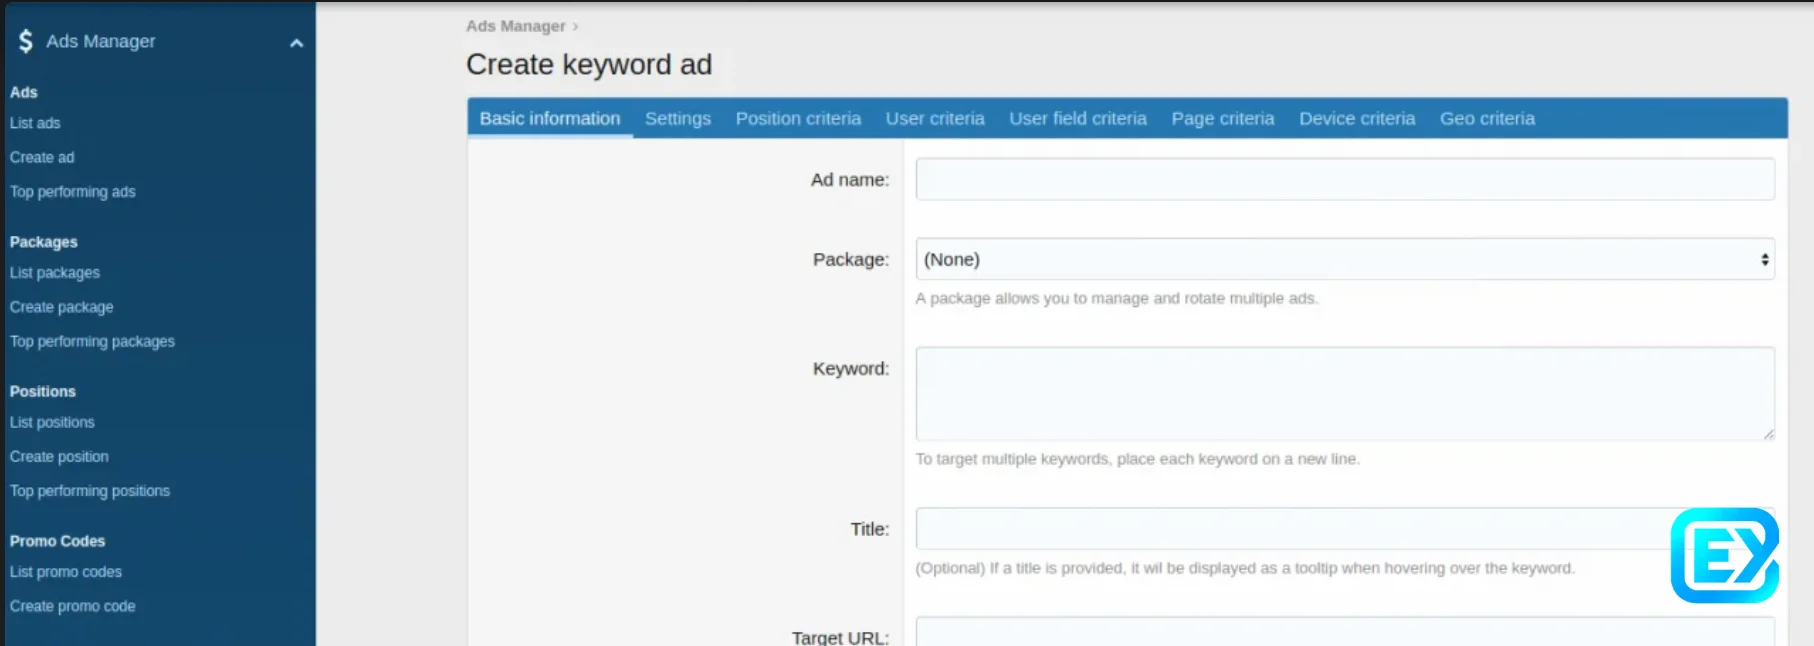Click the 'Create keyword ad' page title
Screen dimensions: 1814x646
(589, 65)
